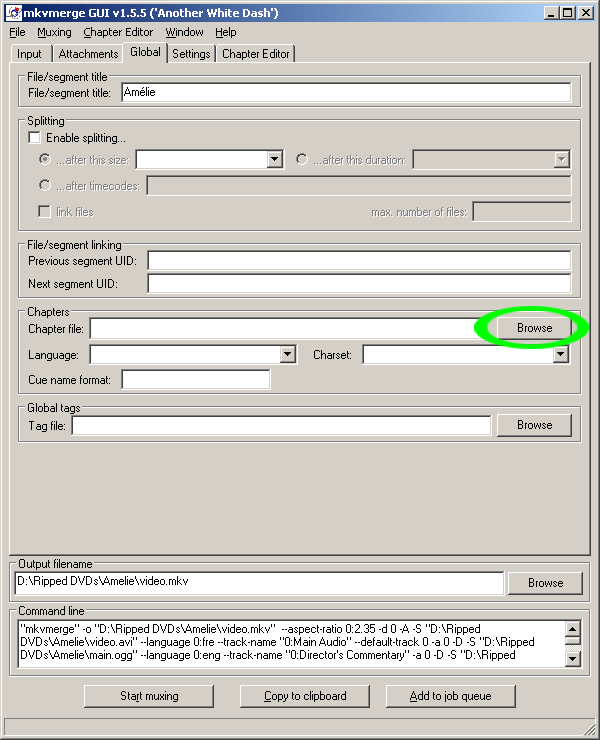Click the Start muxing button
Image resolution: width=600 pixels, height=740 pixels.
pos(149,696)
